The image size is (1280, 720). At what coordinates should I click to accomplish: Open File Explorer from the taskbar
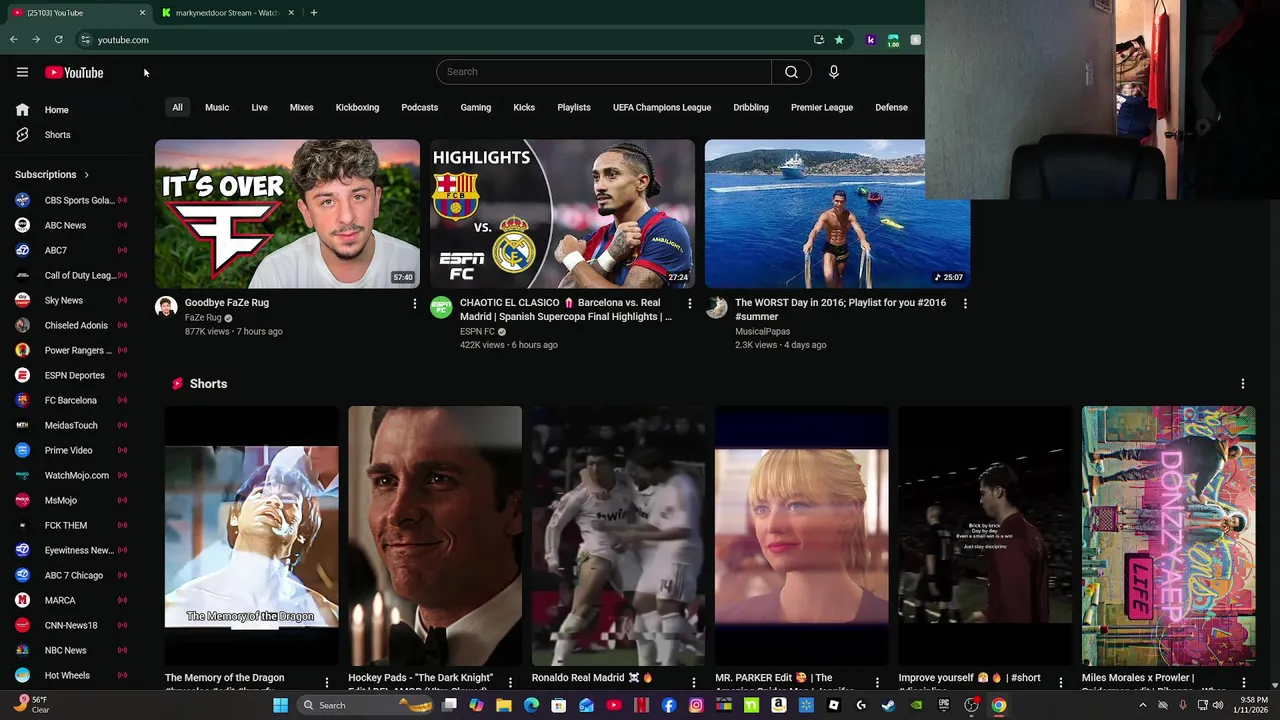point(504,705)
